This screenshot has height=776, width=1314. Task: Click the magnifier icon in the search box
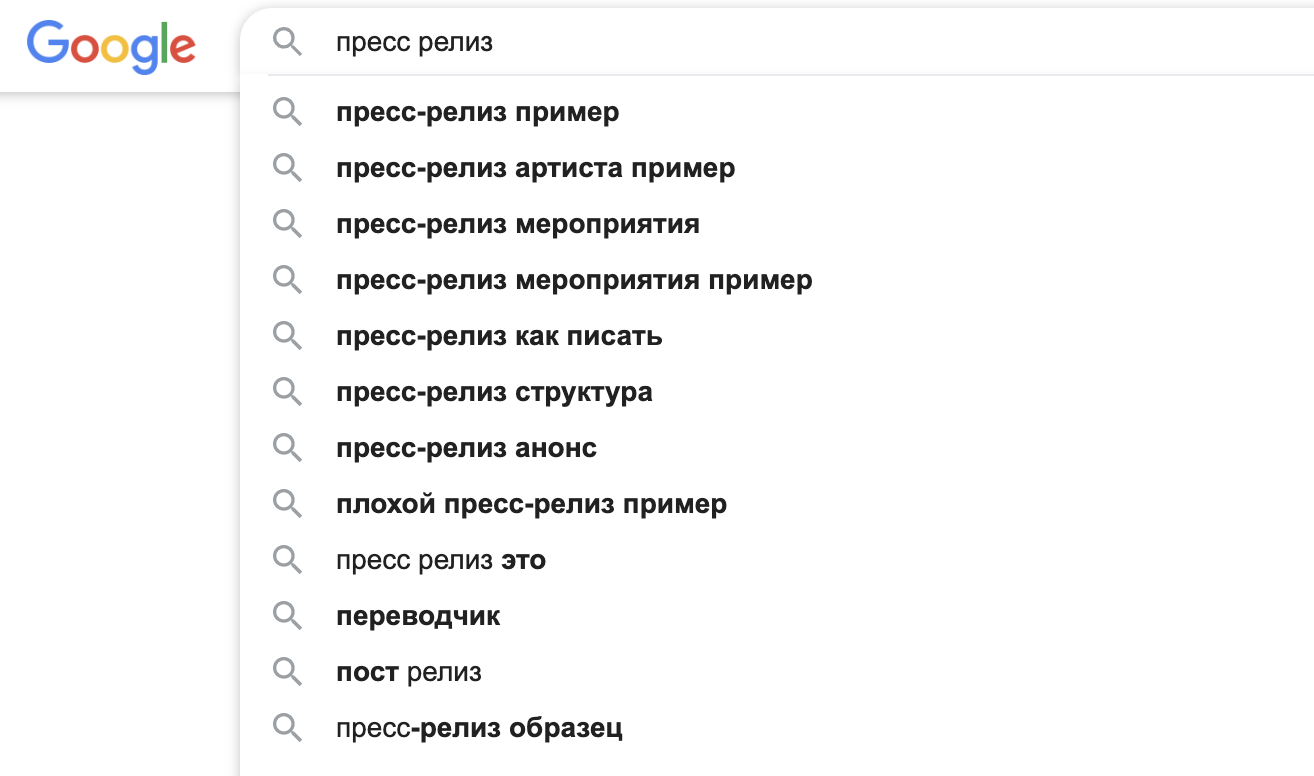[x=287, y=43]
